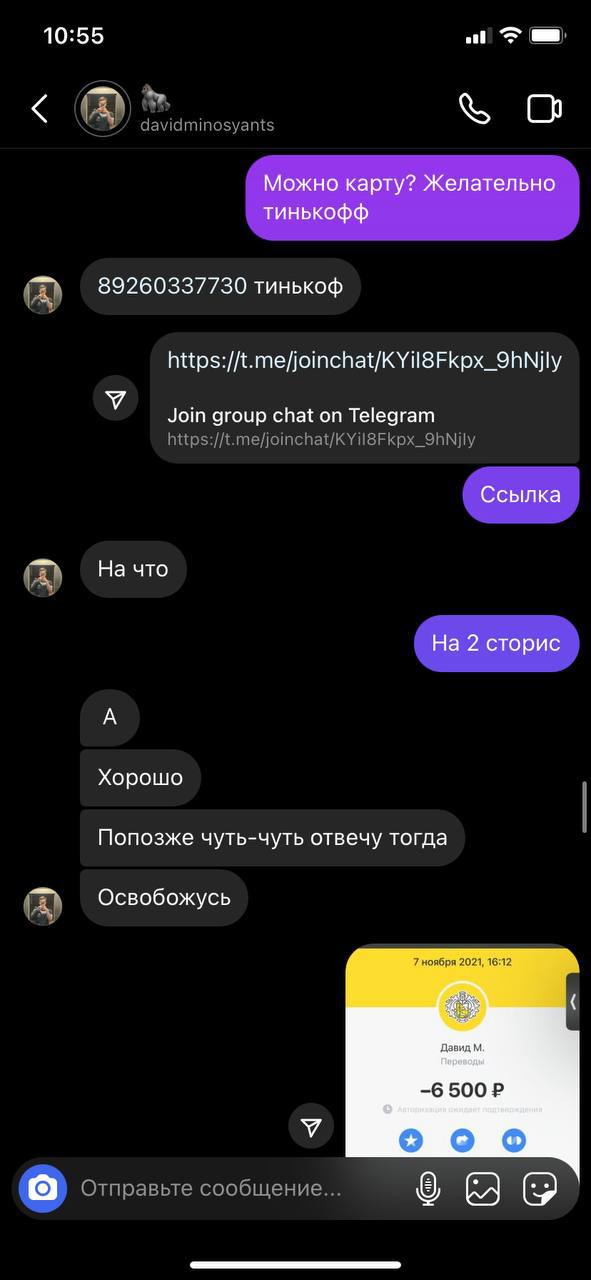Screen dimensions: 591x1280
Task: Tap the microphone icon to record voice
Action: (428, 1188)
